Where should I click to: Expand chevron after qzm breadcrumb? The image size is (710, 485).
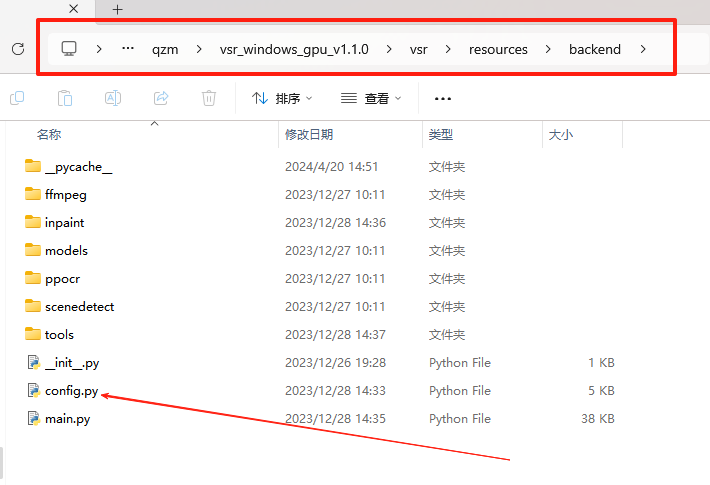coord(199,49)
